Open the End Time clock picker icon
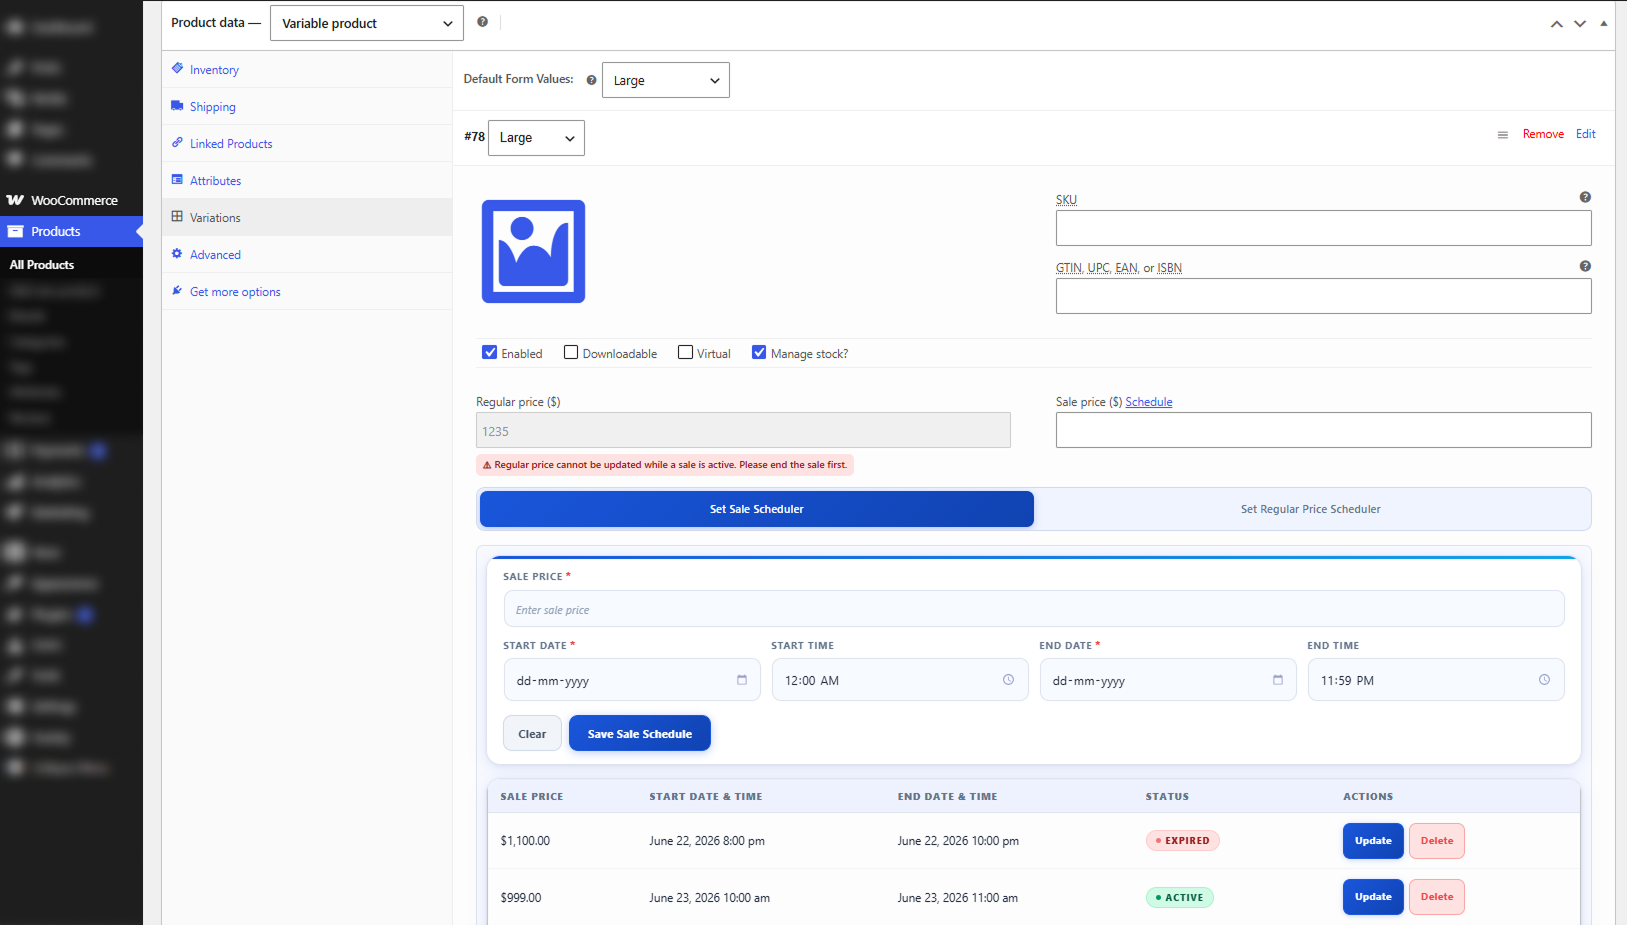The width and height of the screenshot is (1627, 925). coord(1545,680)
